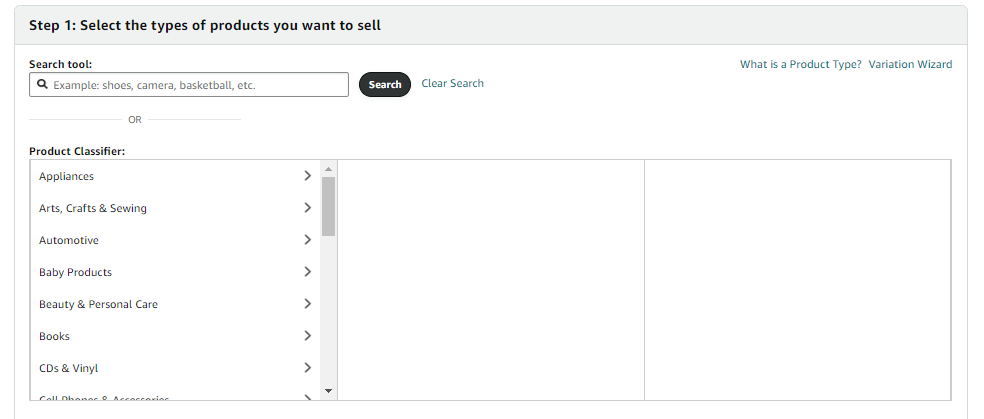
Task: Select Baby Products in classifier
Action: (75, 272)
